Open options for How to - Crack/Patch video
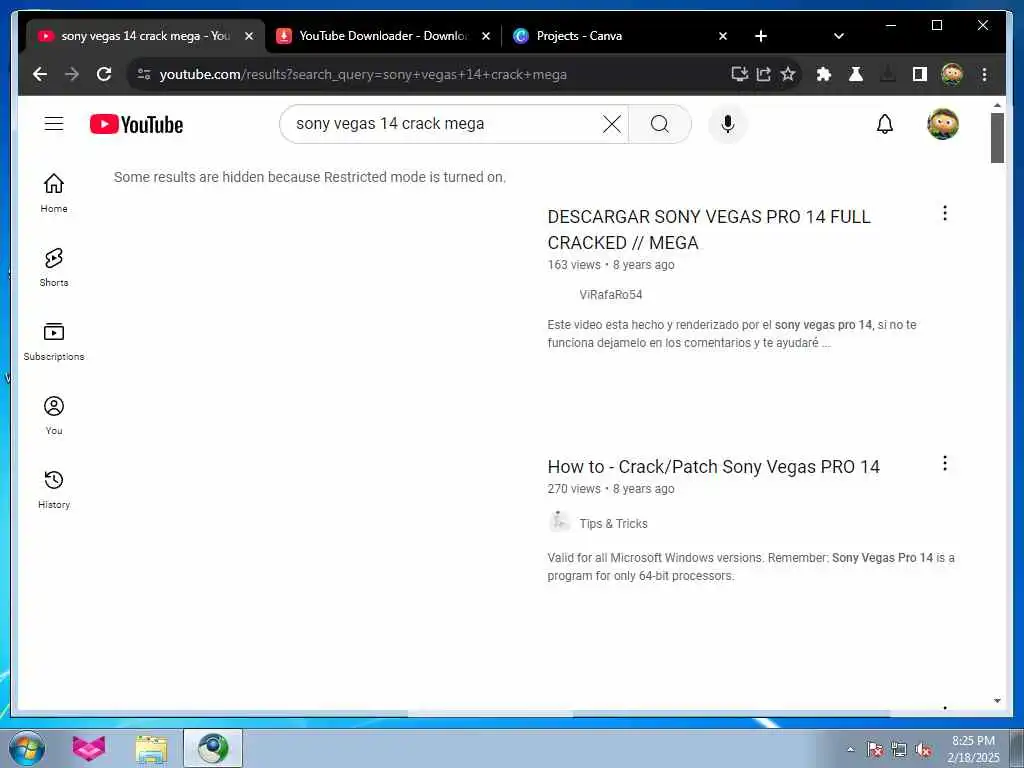Image resolution: width=1024 pixels, height=768 pixels. [x=944, y=463]
